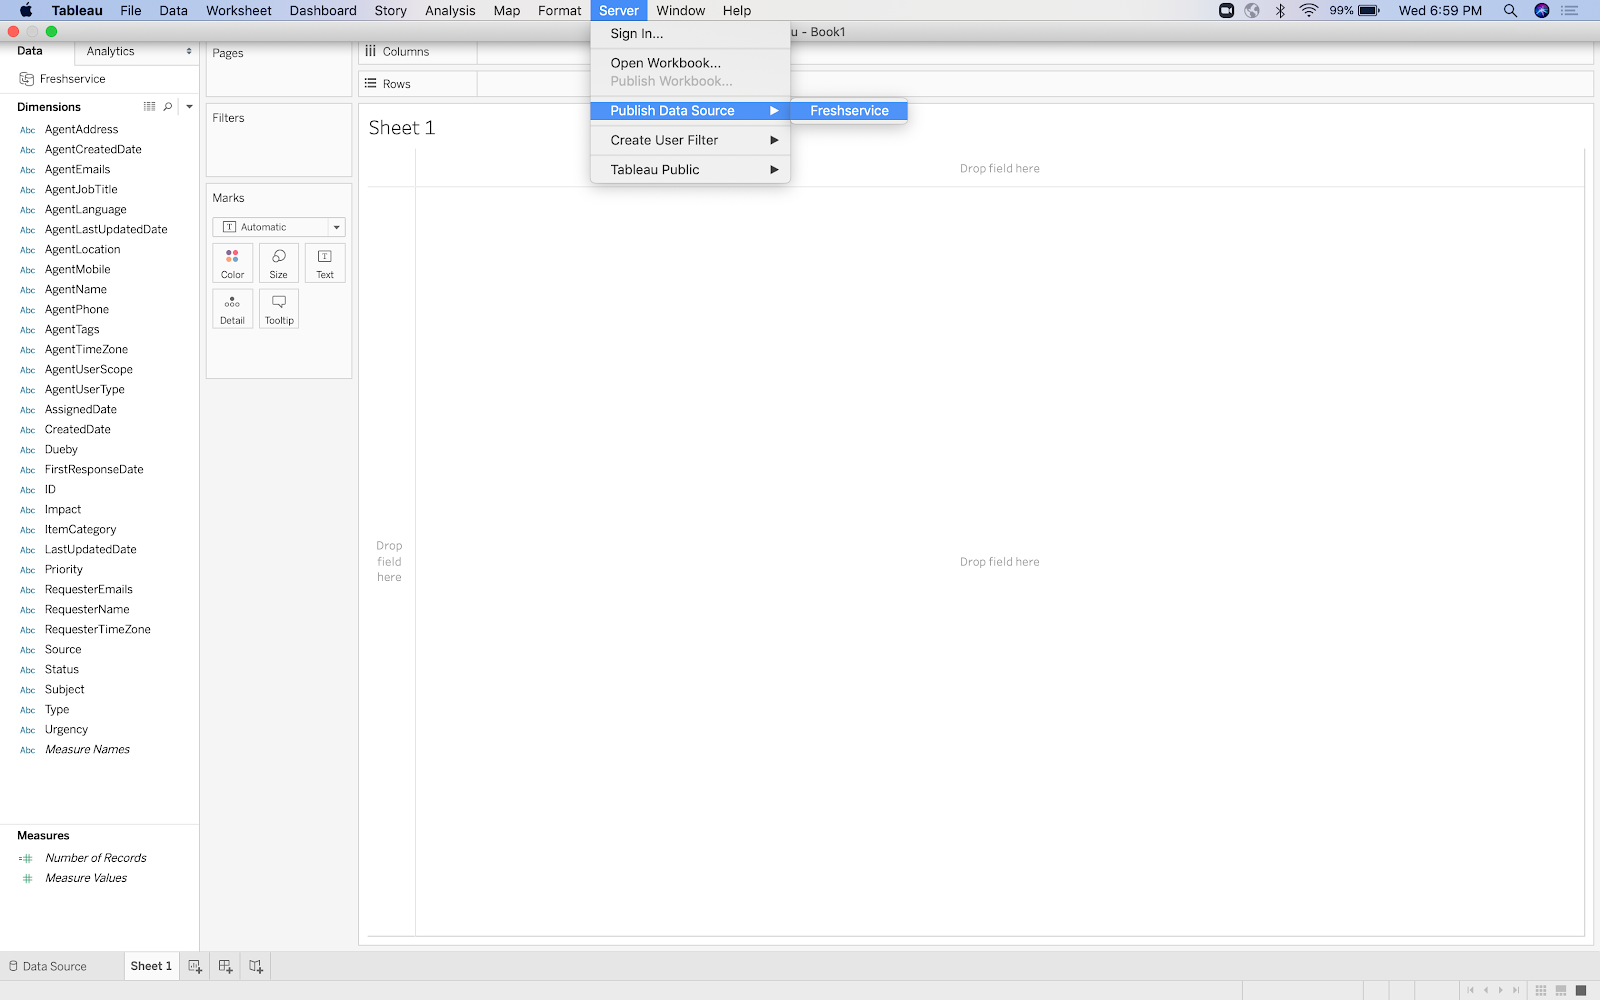The height and width of the screenshot is (1000, 1600).
Task: Click the New Dashboard icon
Action: (225, 966)
